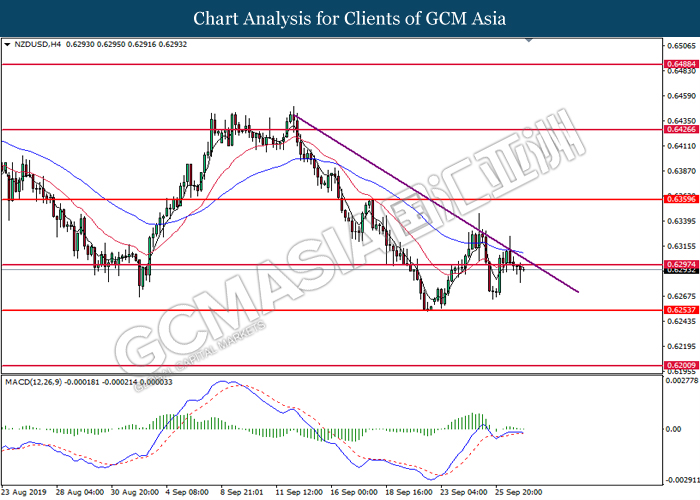Select the NZDUSD,H4 chart title text
Image resolution: width=700 pixels, height=500 pixels.
[x=38, y=45]
